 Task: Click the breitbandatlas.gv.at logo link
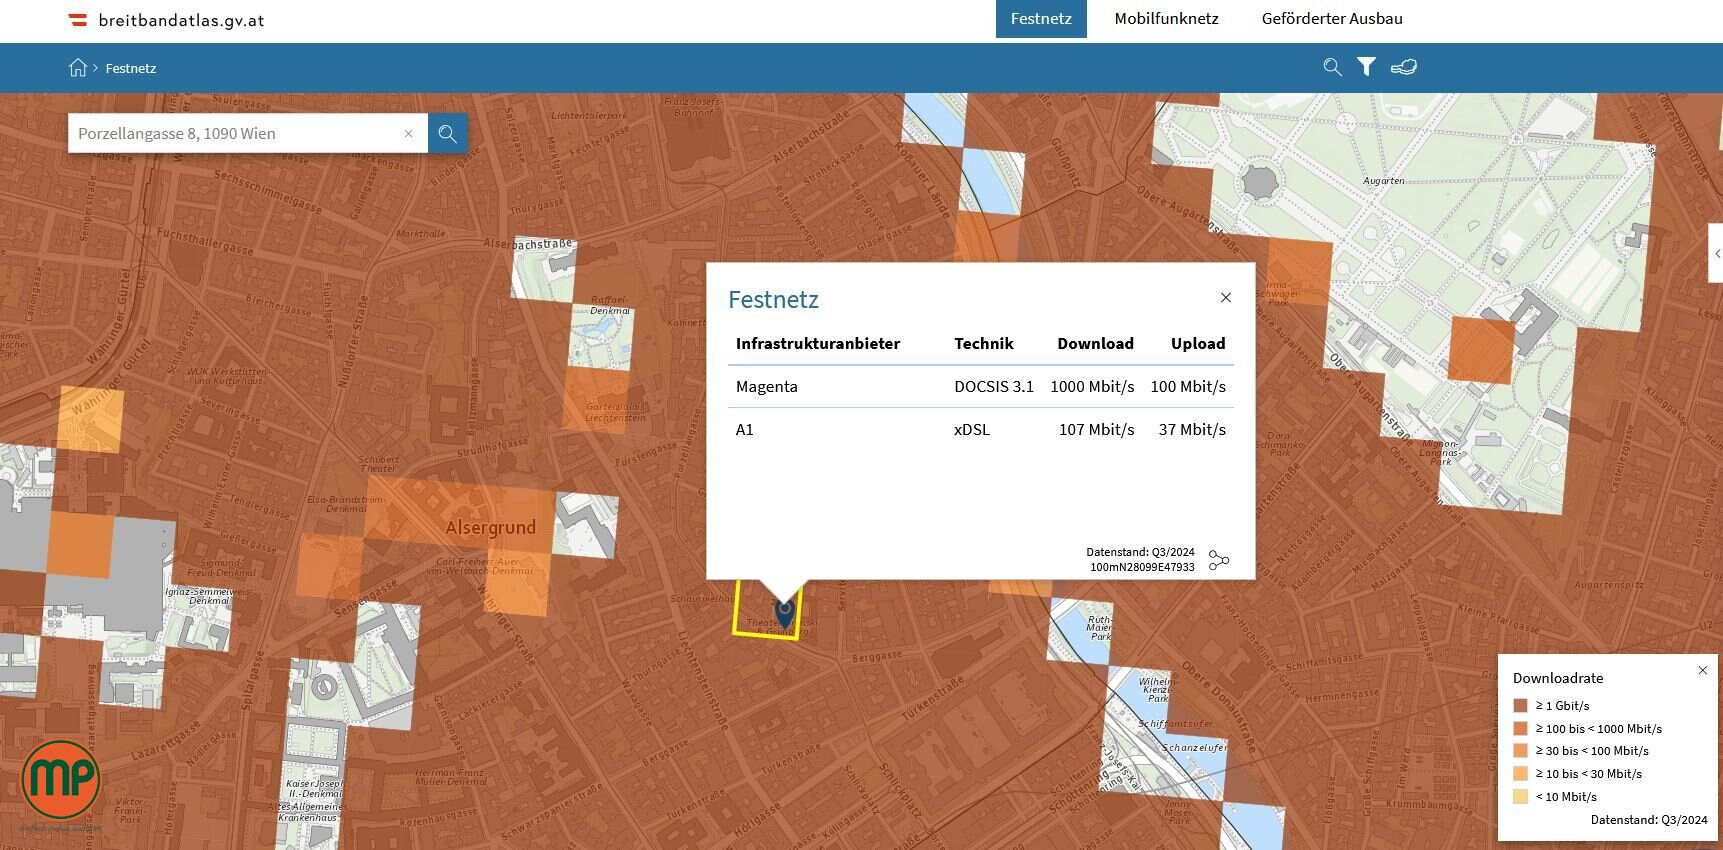pos(166,20)
